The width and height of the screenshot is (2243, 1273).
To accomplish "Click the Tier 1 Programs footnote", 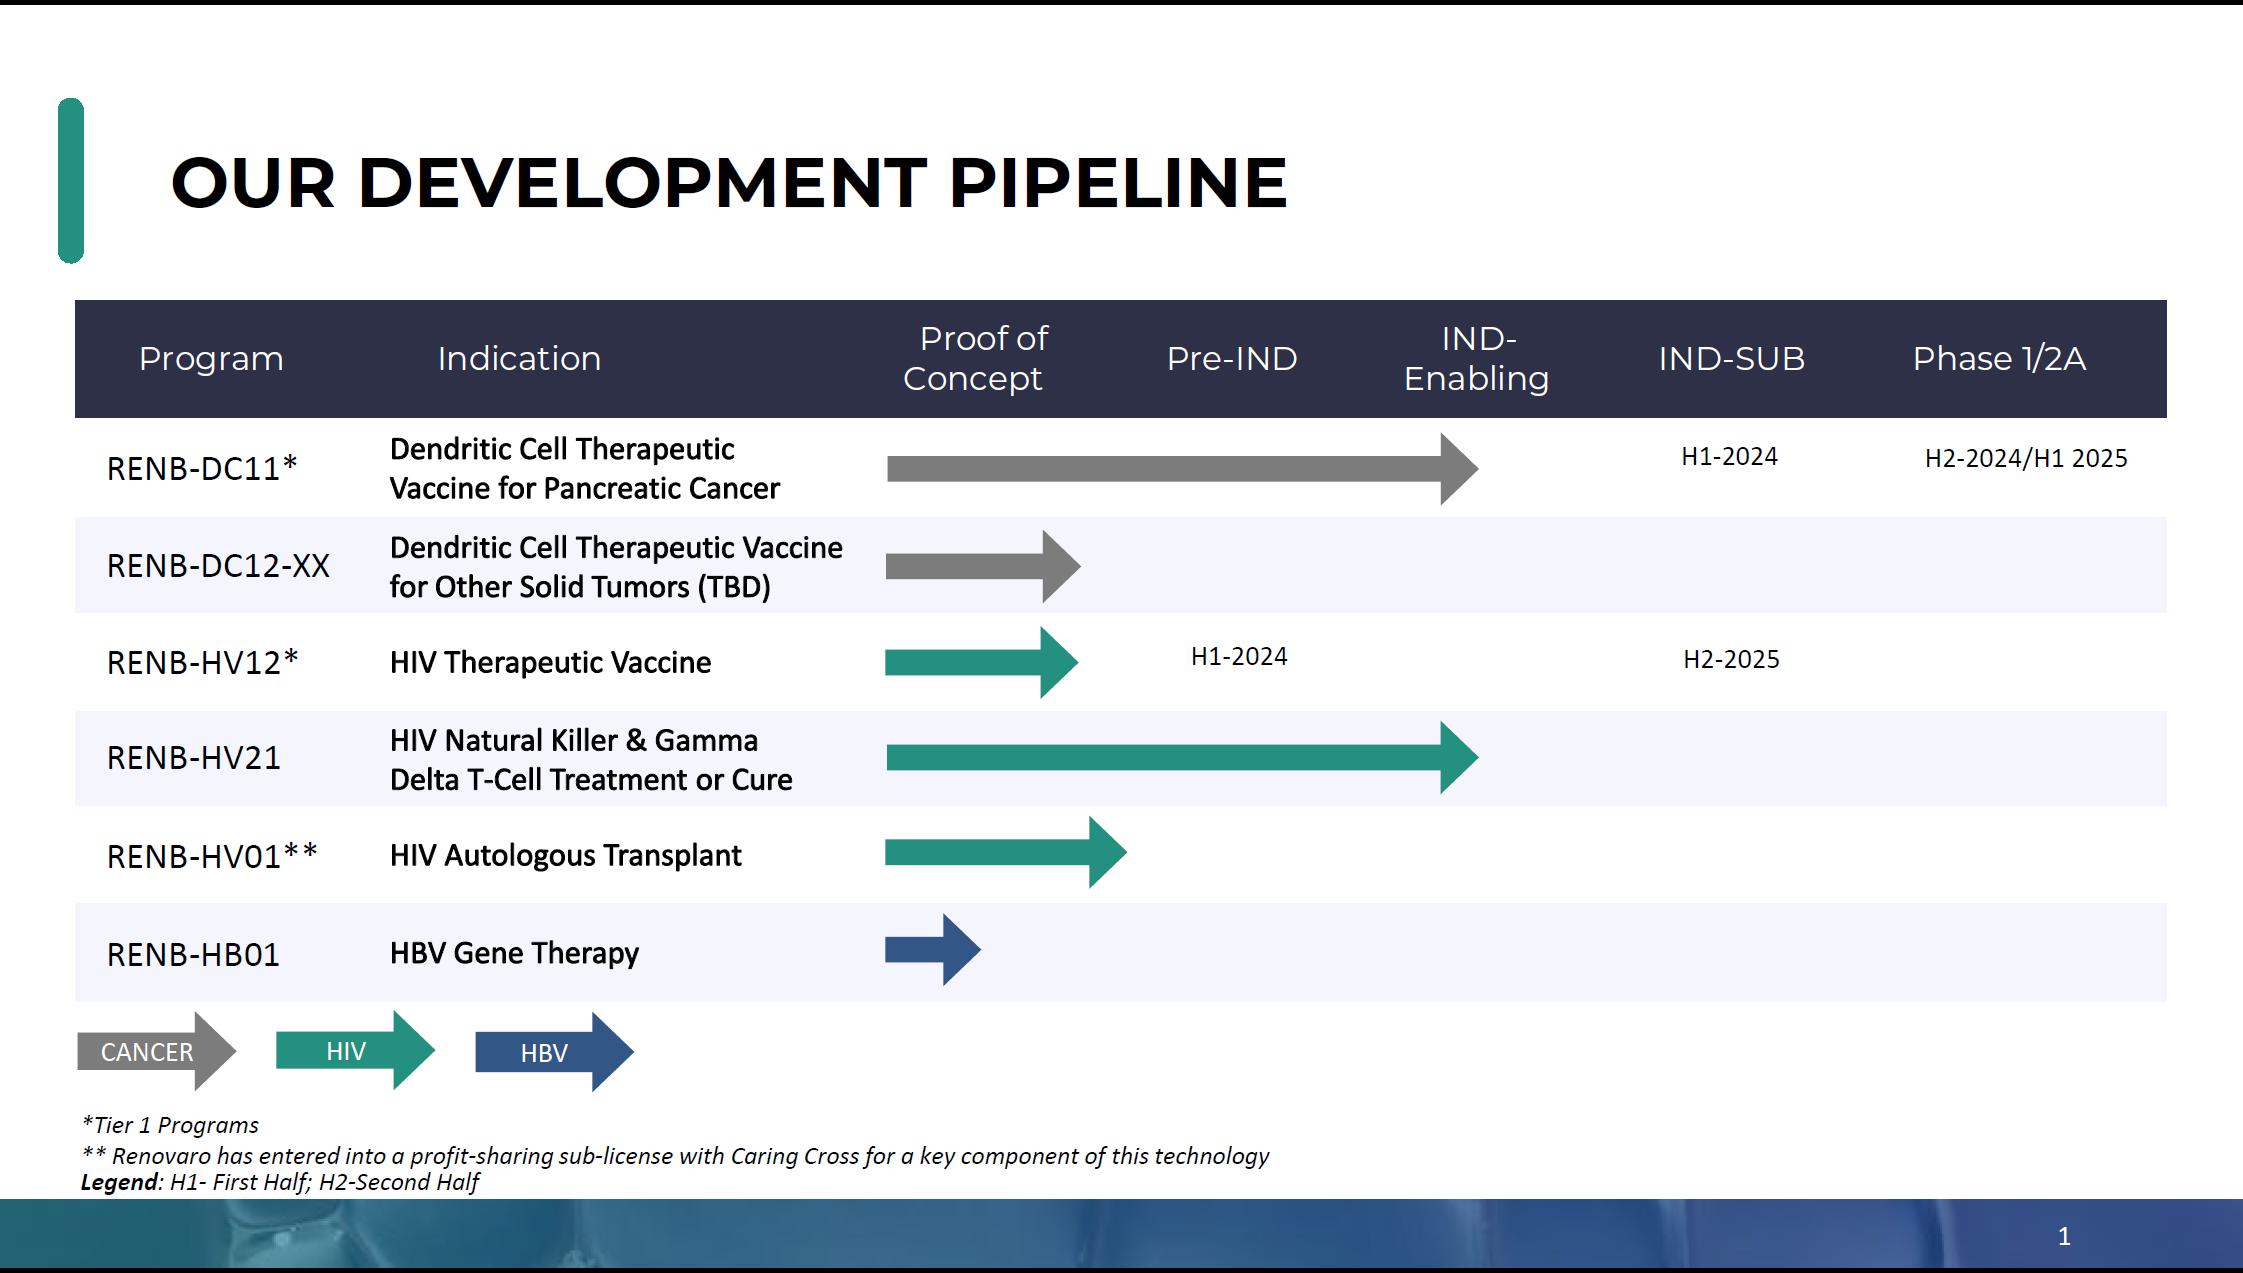I will click(170, 1126).
